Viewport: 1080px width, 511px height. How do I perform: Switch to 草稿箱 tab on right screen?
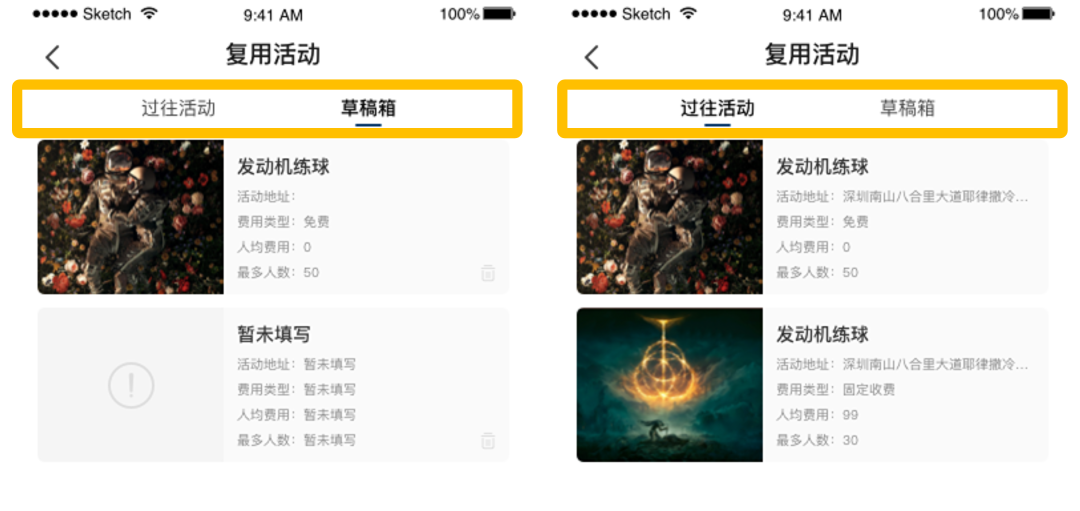(x=908, y=108)
